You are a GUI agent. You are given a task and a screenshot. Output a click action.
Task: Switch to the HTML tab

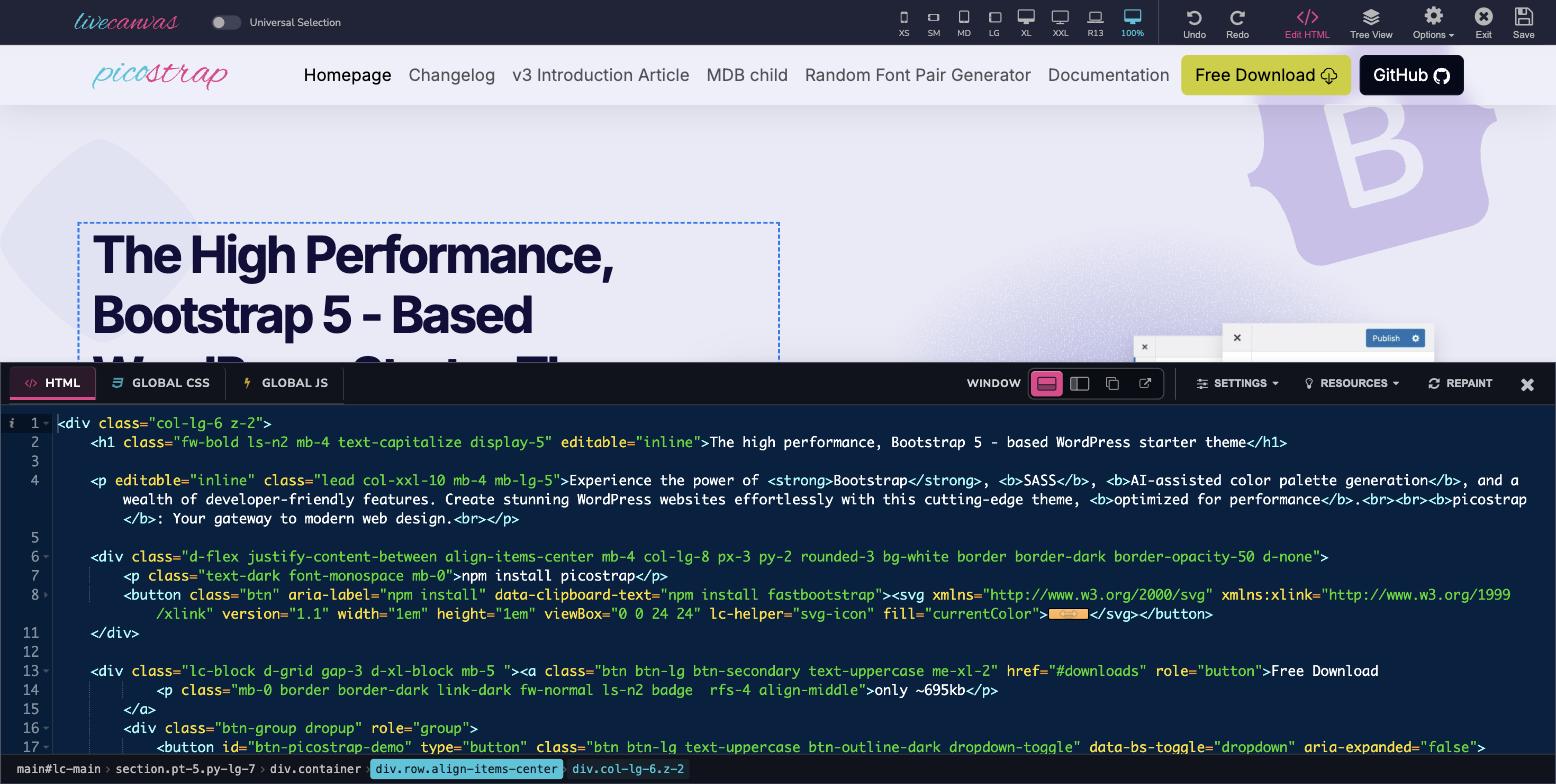pyautogui.click(x=53, y=383)
